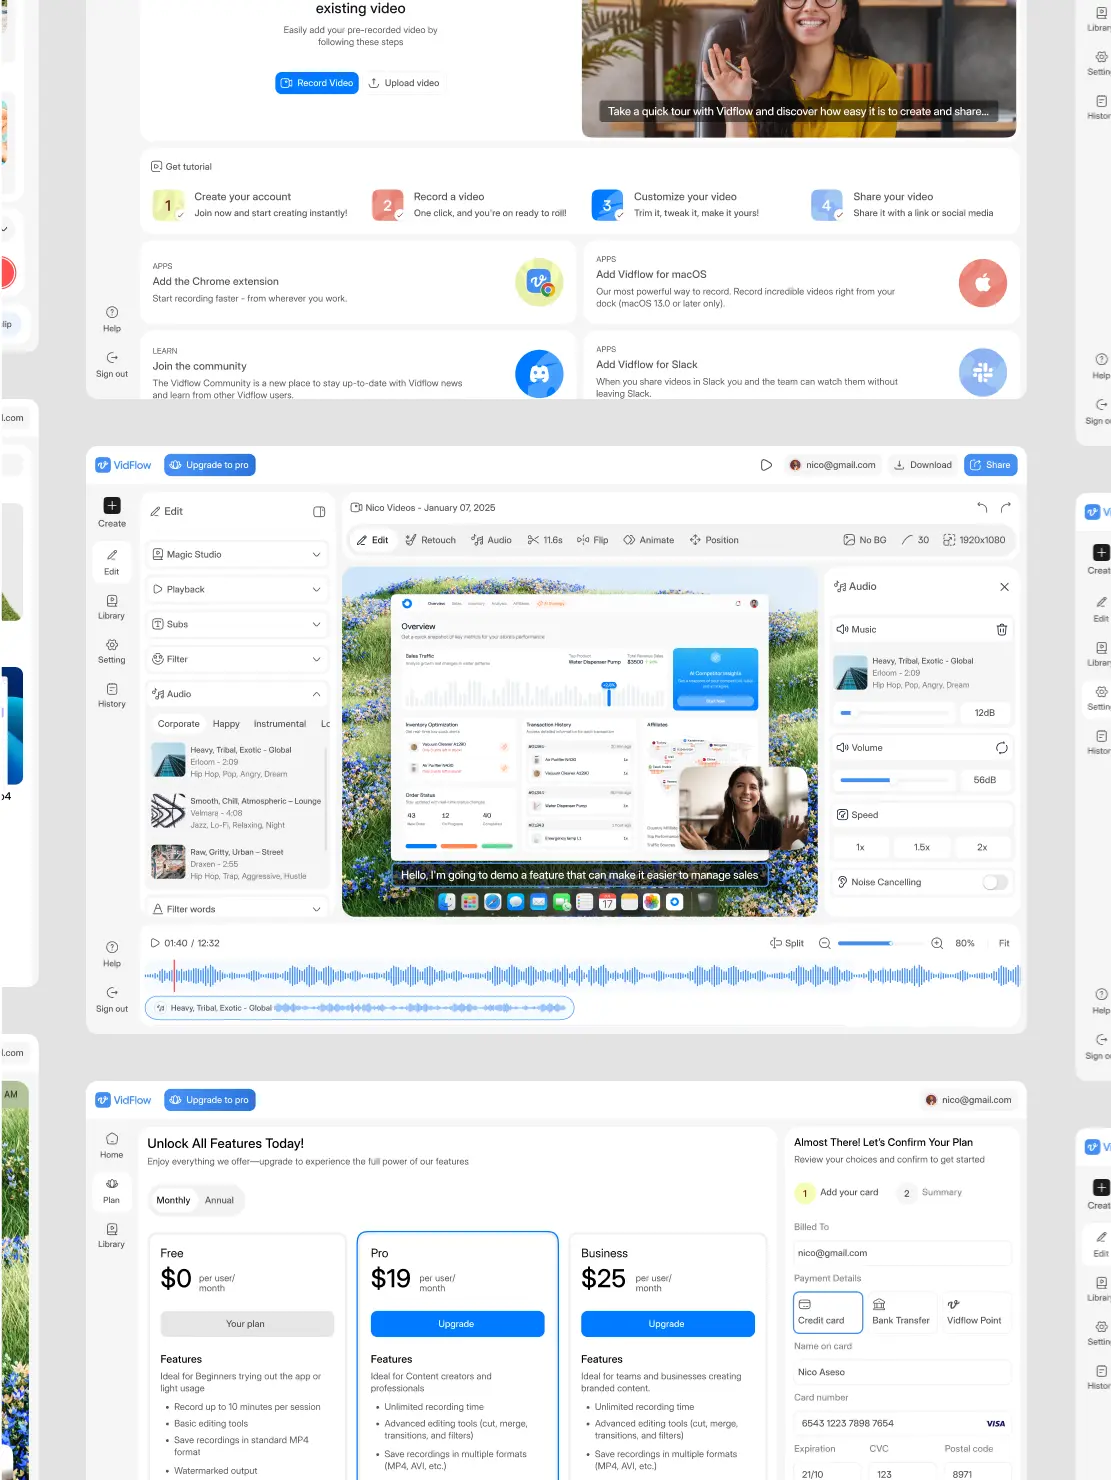Image resolution: width=1111 pixels, height=1480 pixels.
Task: Click Download button in editor
Action: [x=923, y=465]
